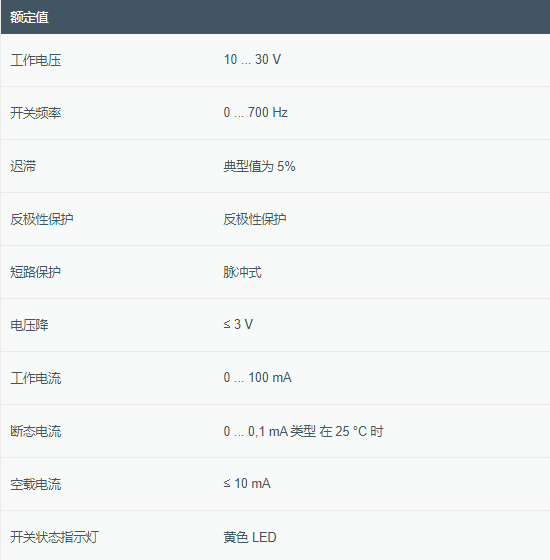Click the 脉冲式 value text
This screenshot has width=550, height=560.
click(x=242, y=272)
